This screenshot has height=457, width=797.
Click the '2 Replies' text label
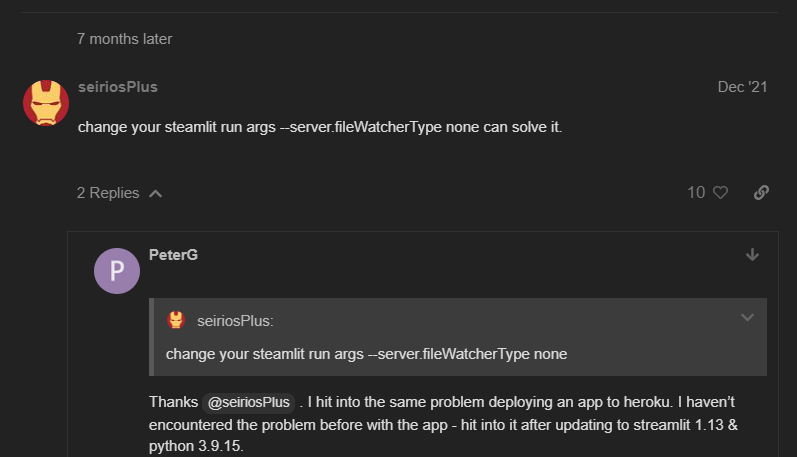(108, 193)
